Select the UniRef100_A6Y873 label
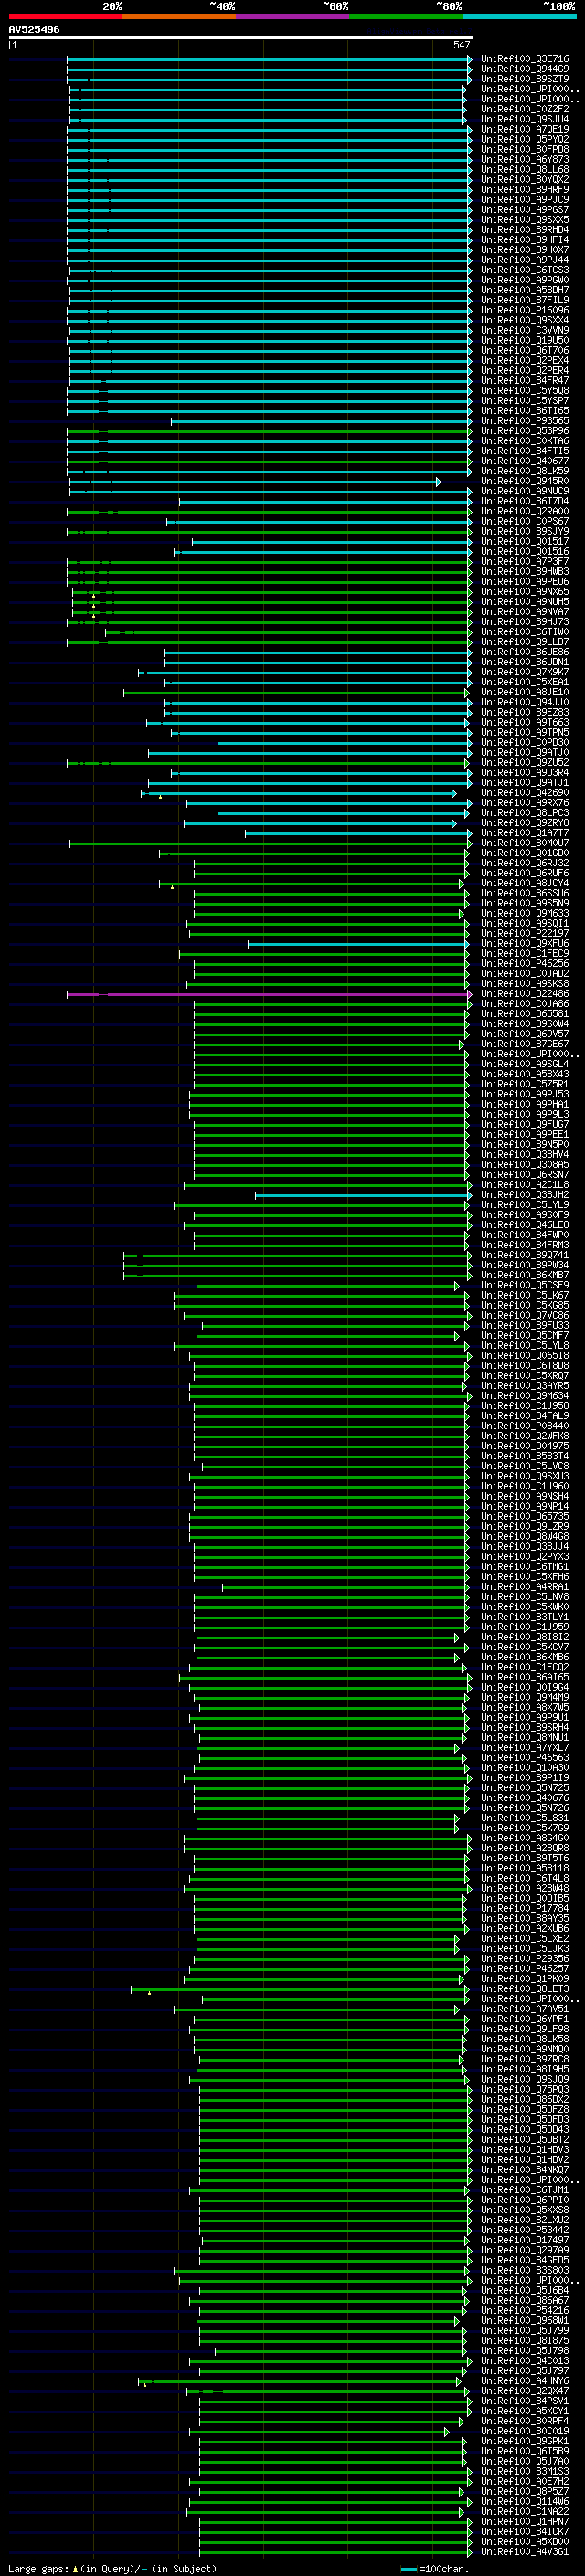 [x=524, y=159]
